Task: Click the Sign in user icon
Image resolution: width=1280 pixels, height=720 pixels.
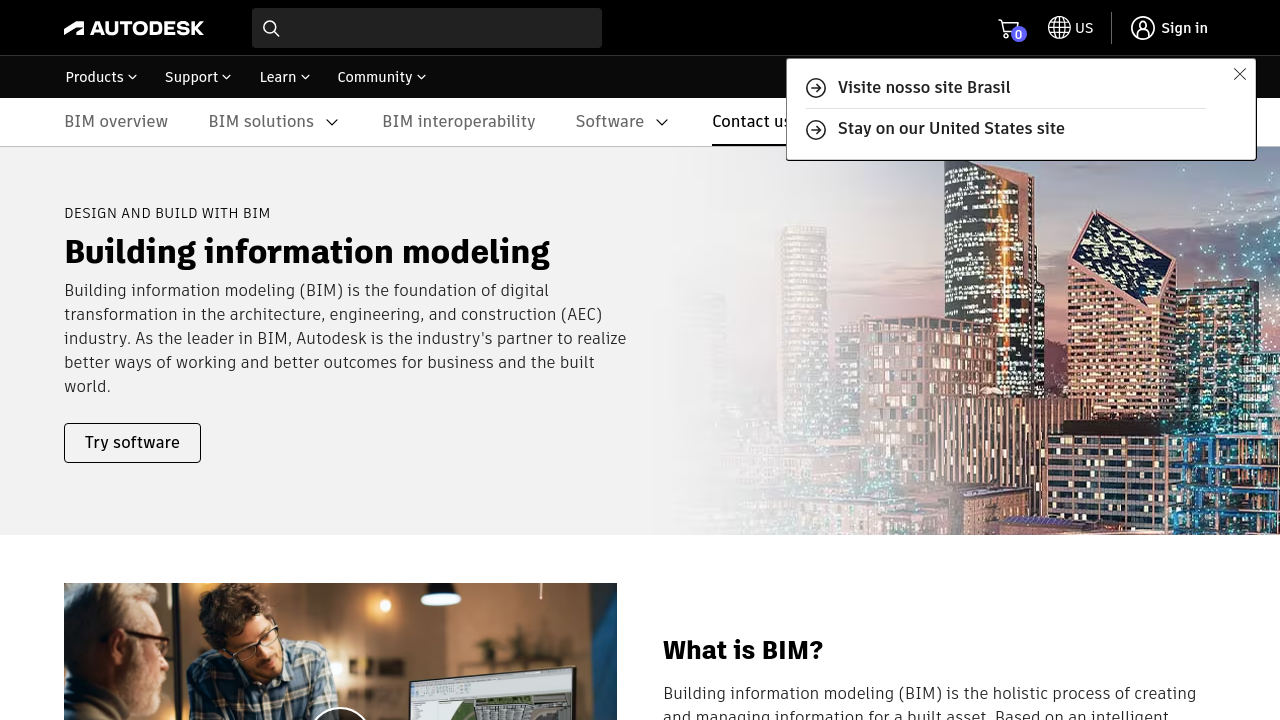Action: pyautogui.click(x=1143, y=28)
